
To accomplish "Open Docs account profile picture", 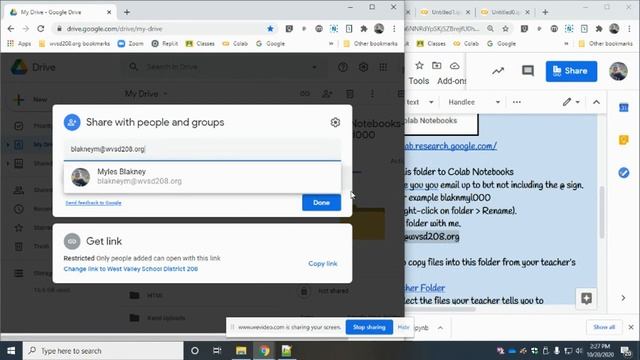I will point(618,71).
